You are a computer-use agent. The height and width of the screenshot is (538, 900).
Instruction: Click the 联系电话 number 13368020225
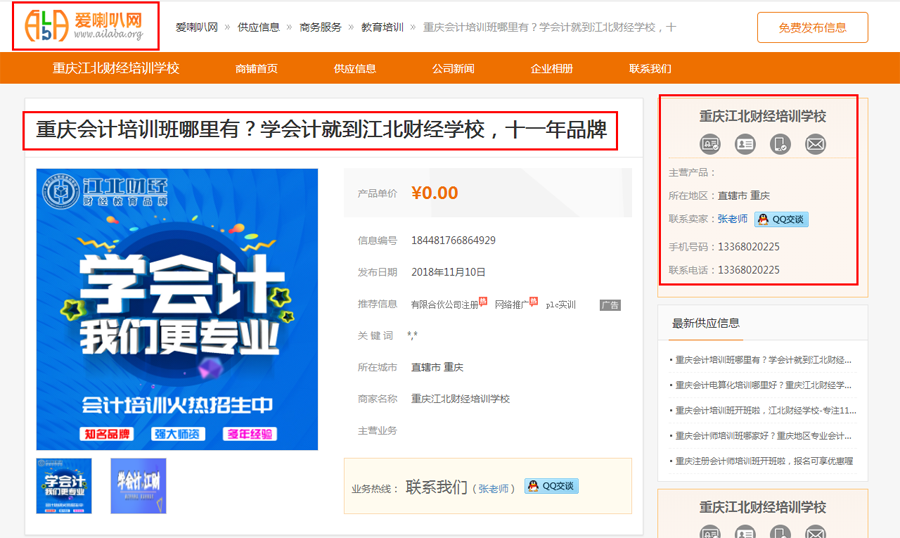coord(748,270)
